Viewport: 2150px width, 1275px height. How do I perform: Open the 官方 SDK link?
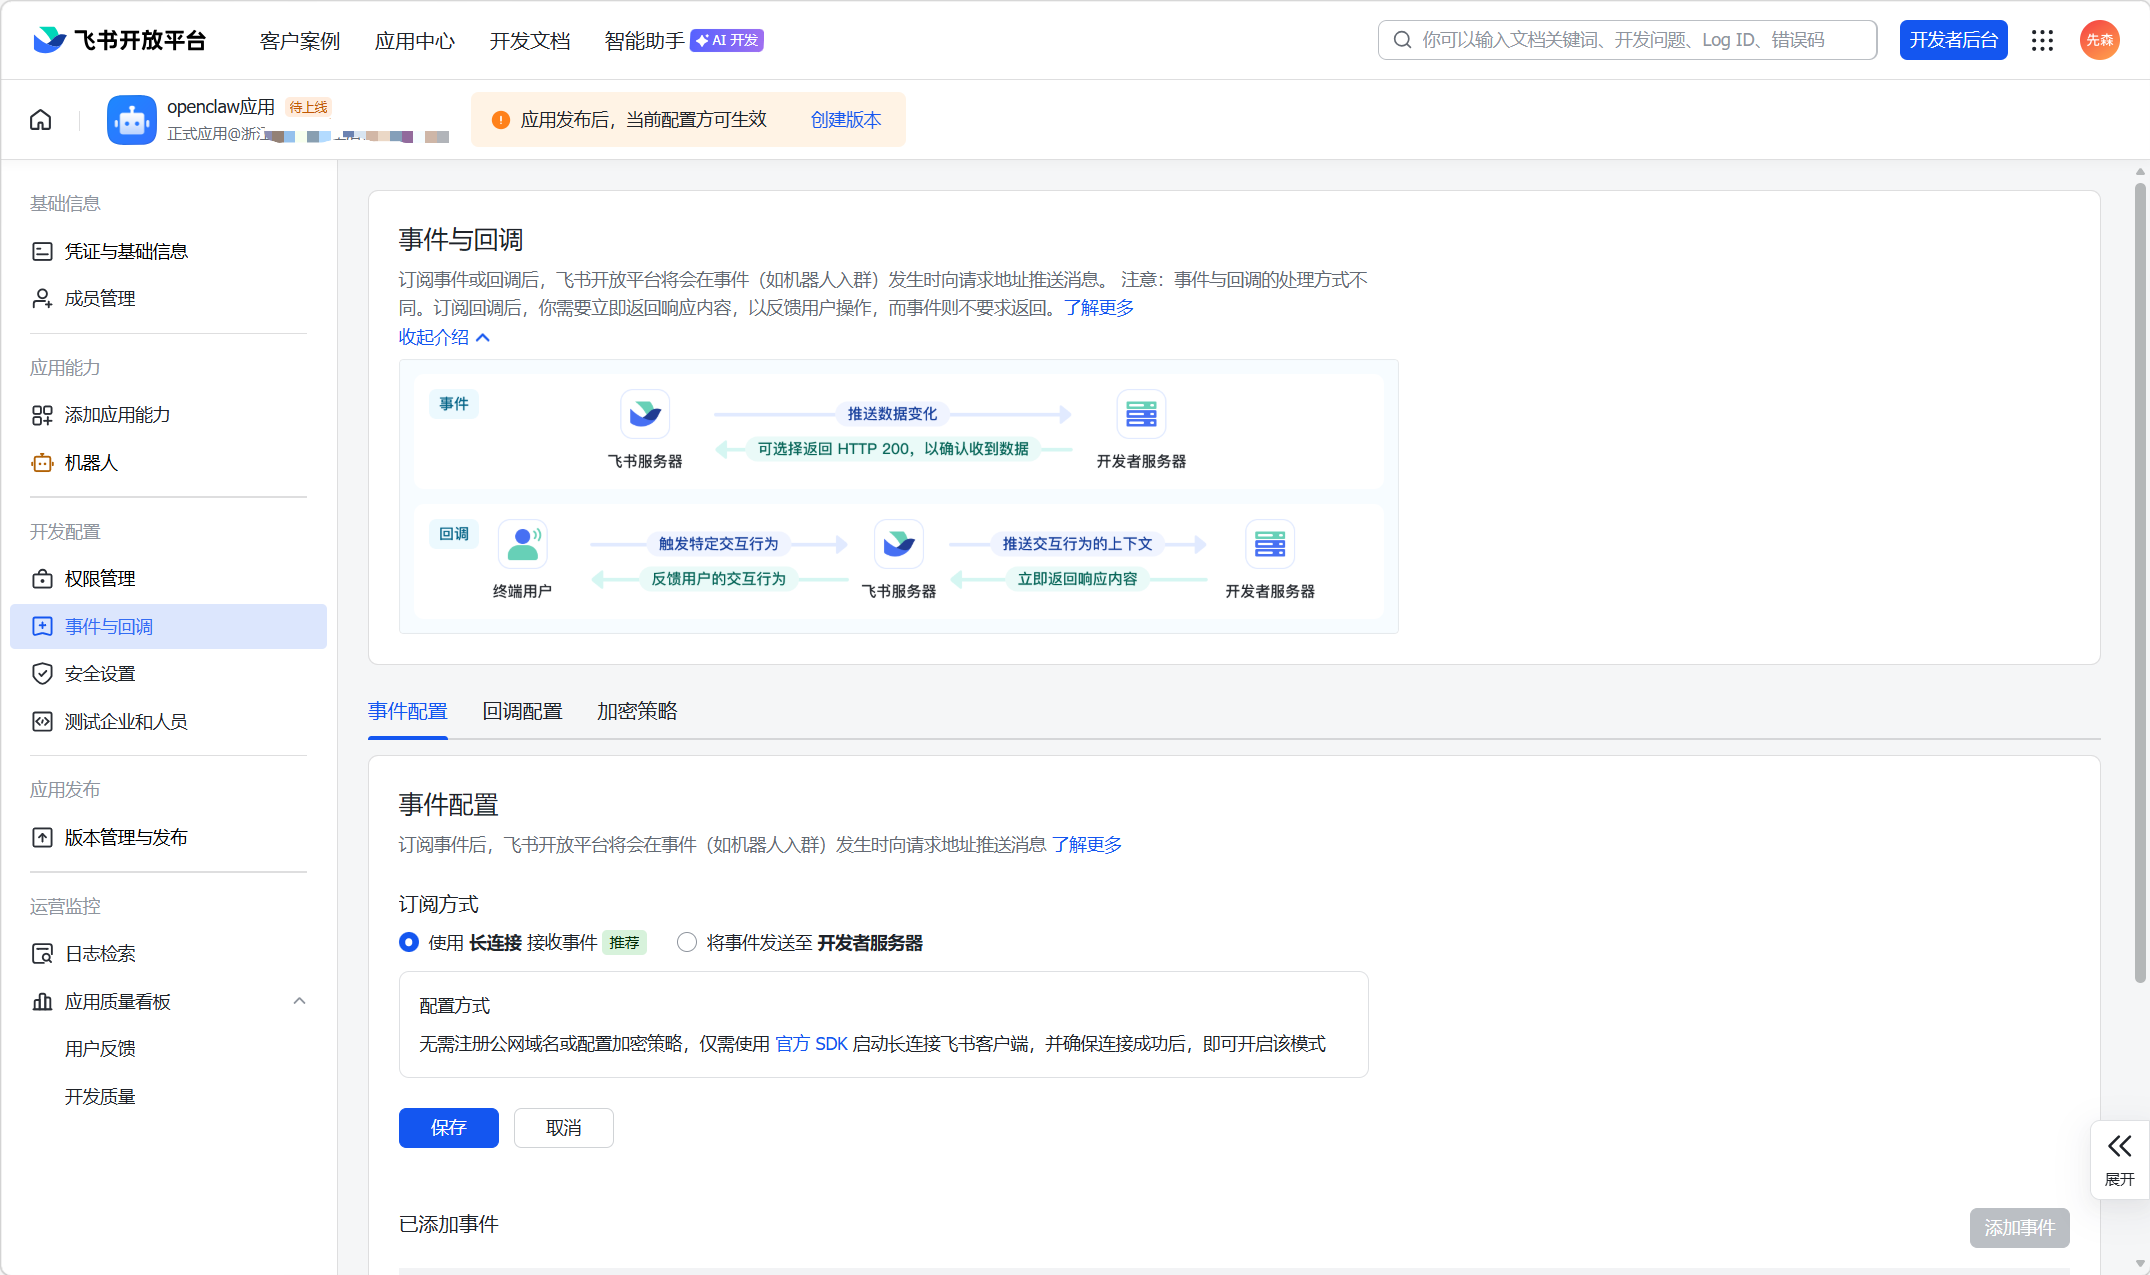pyautogui.click(x=811, y=1044)
